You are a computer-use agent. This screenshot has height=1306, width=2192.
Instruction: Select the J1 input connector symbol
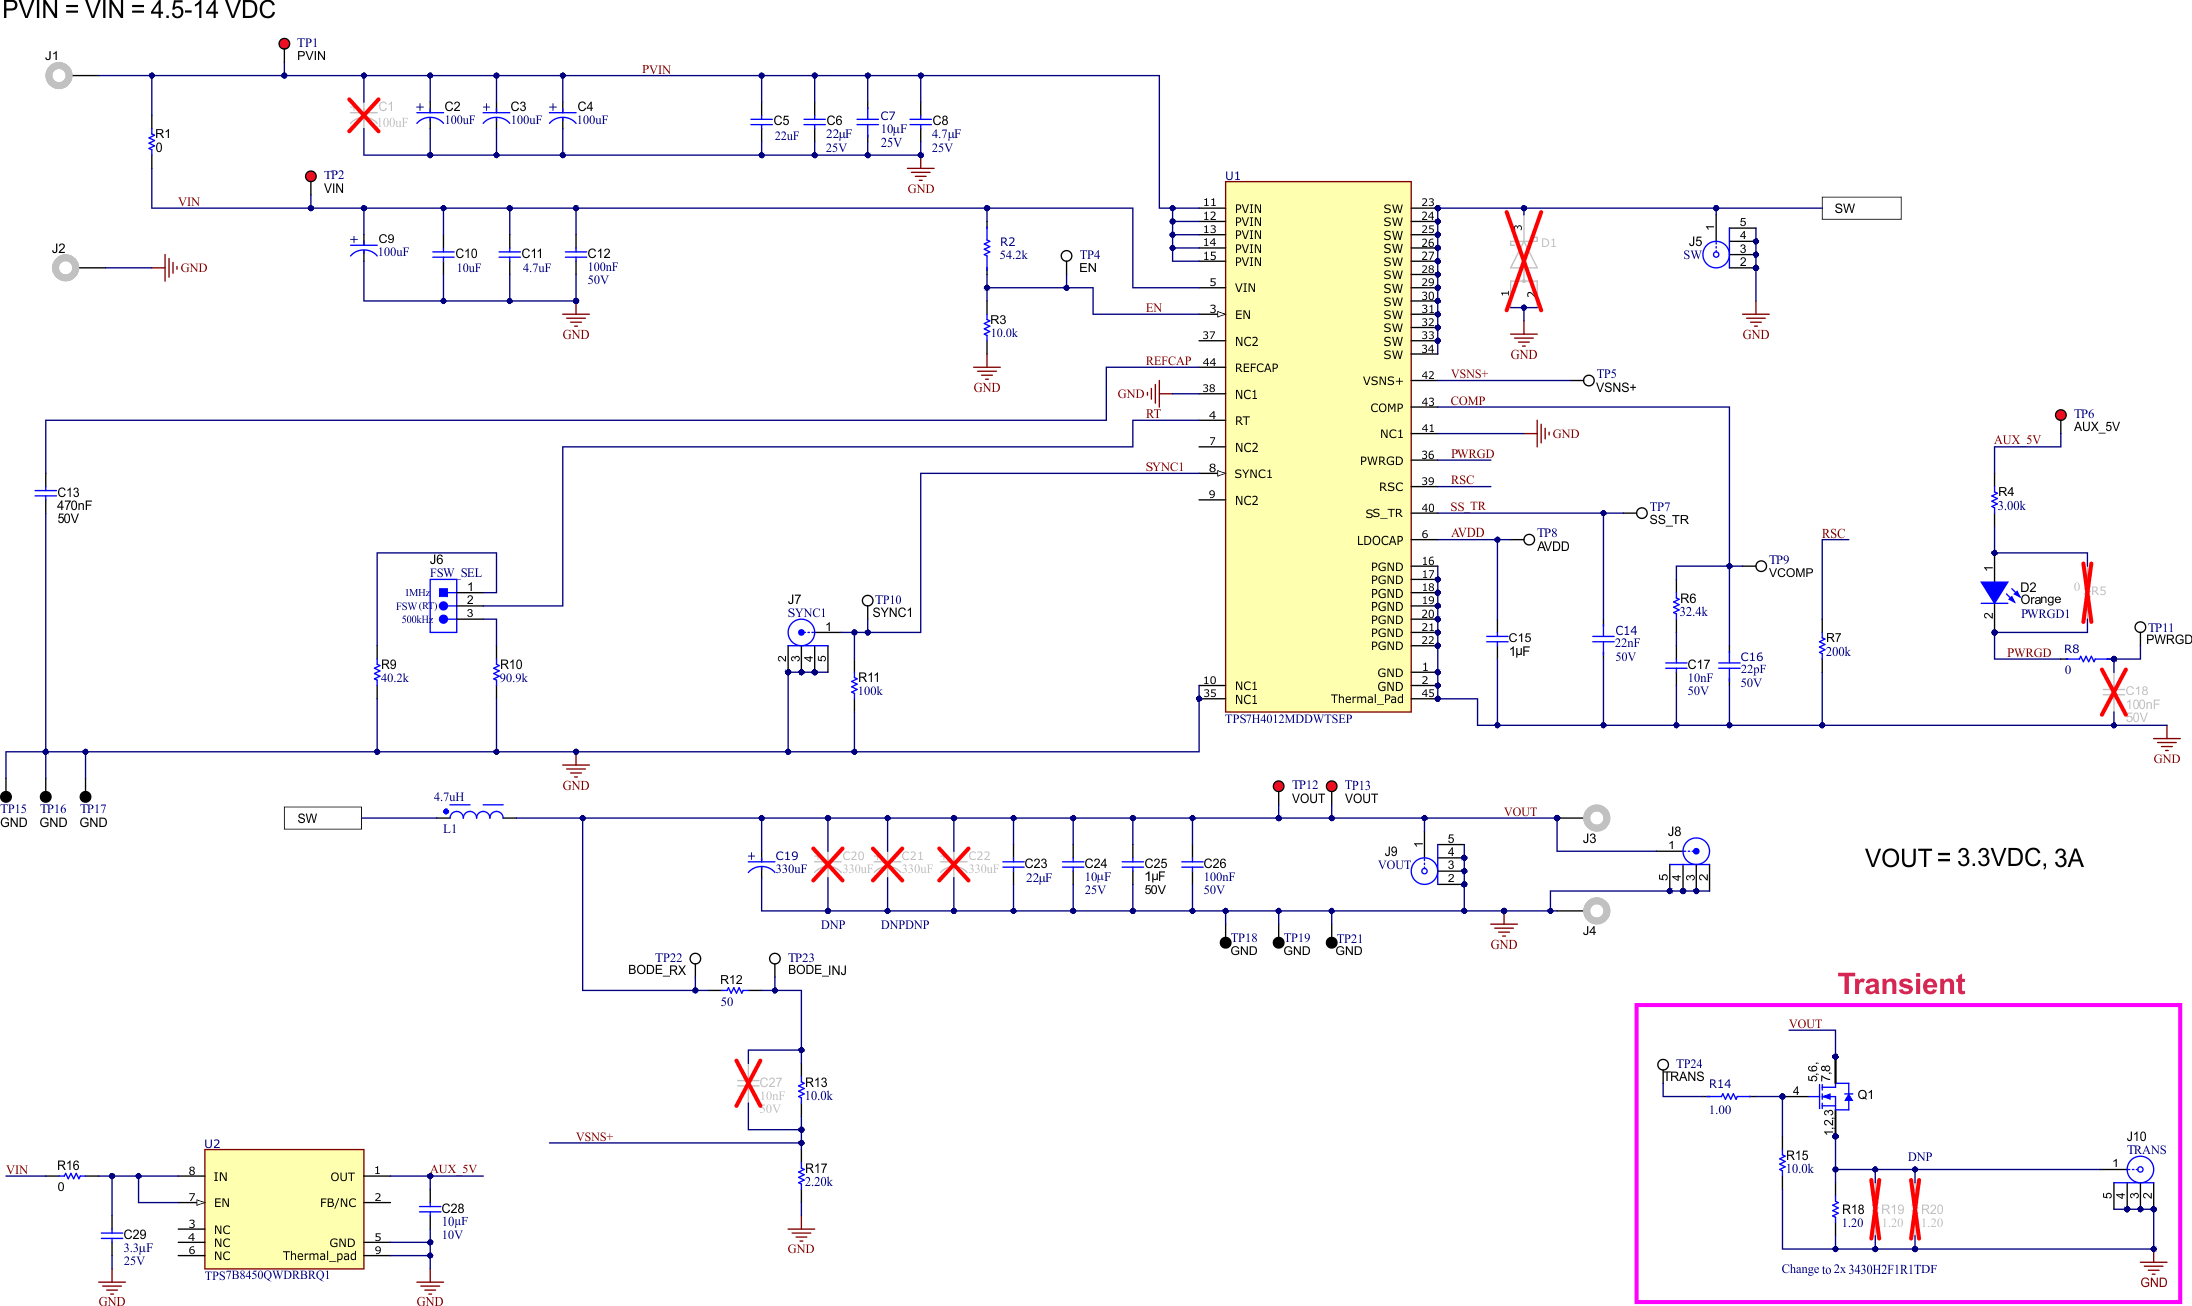click(60, 74)
